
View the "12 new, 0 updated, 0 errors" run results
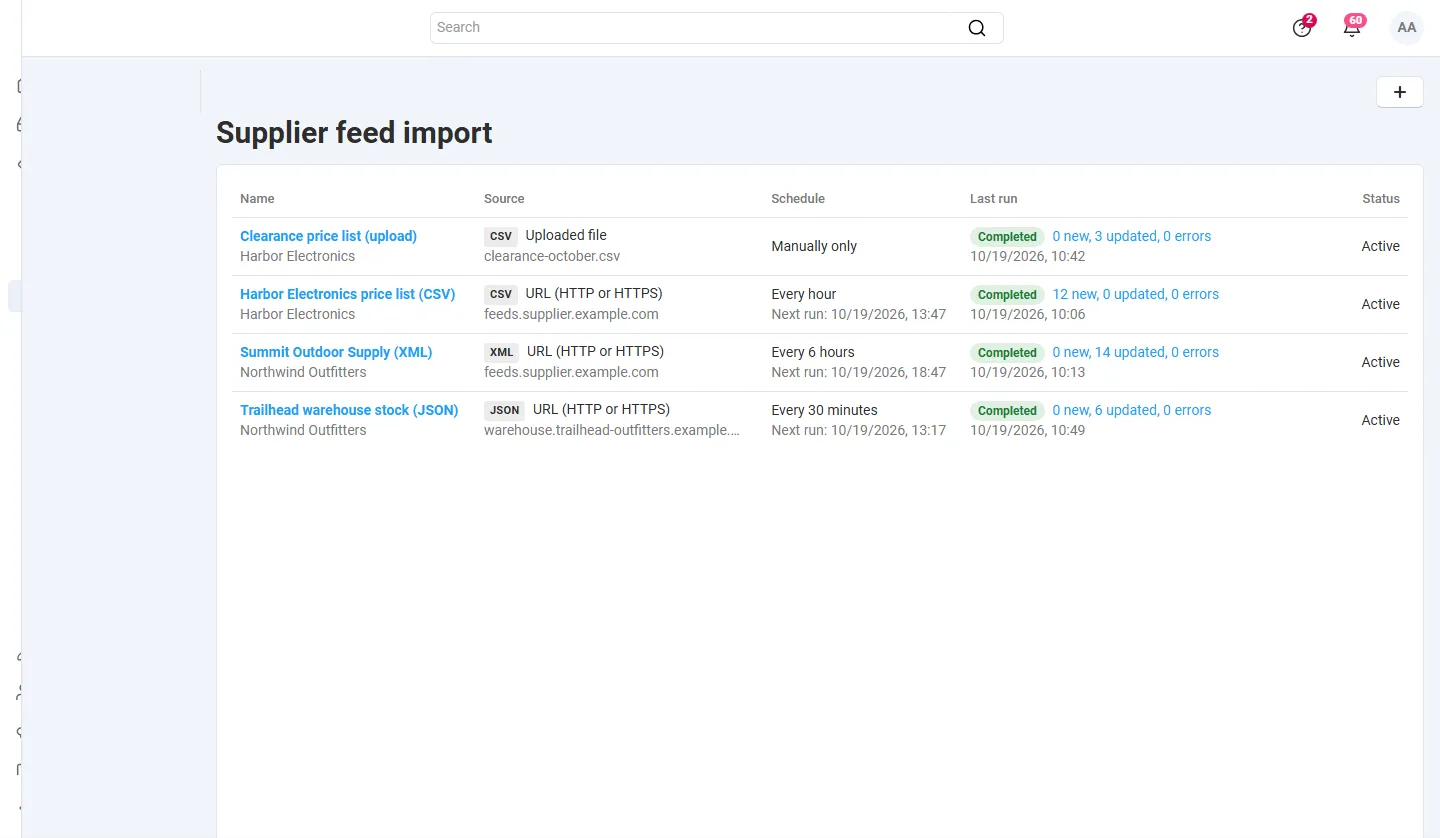click(1136, 294)
